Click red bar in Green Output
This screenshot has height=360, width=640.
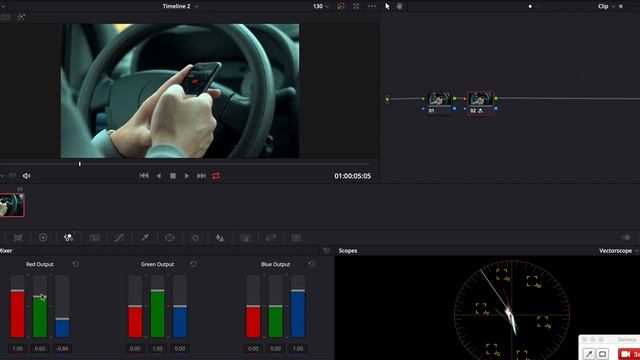[135, 322]
